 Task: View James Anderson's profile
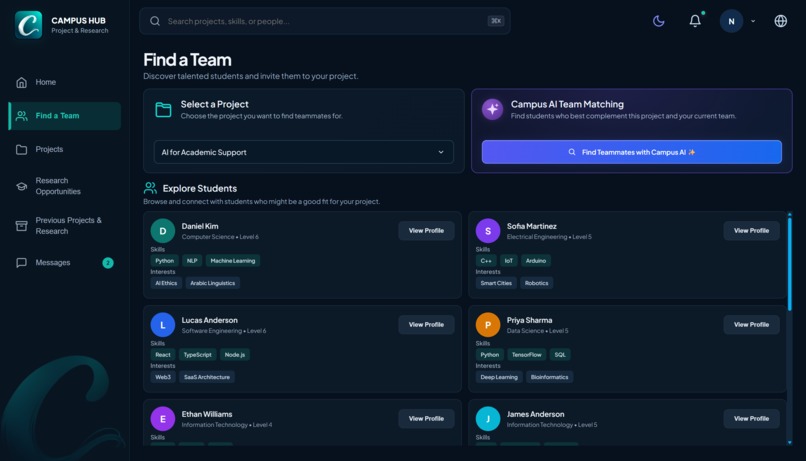(x=751, y=419)
